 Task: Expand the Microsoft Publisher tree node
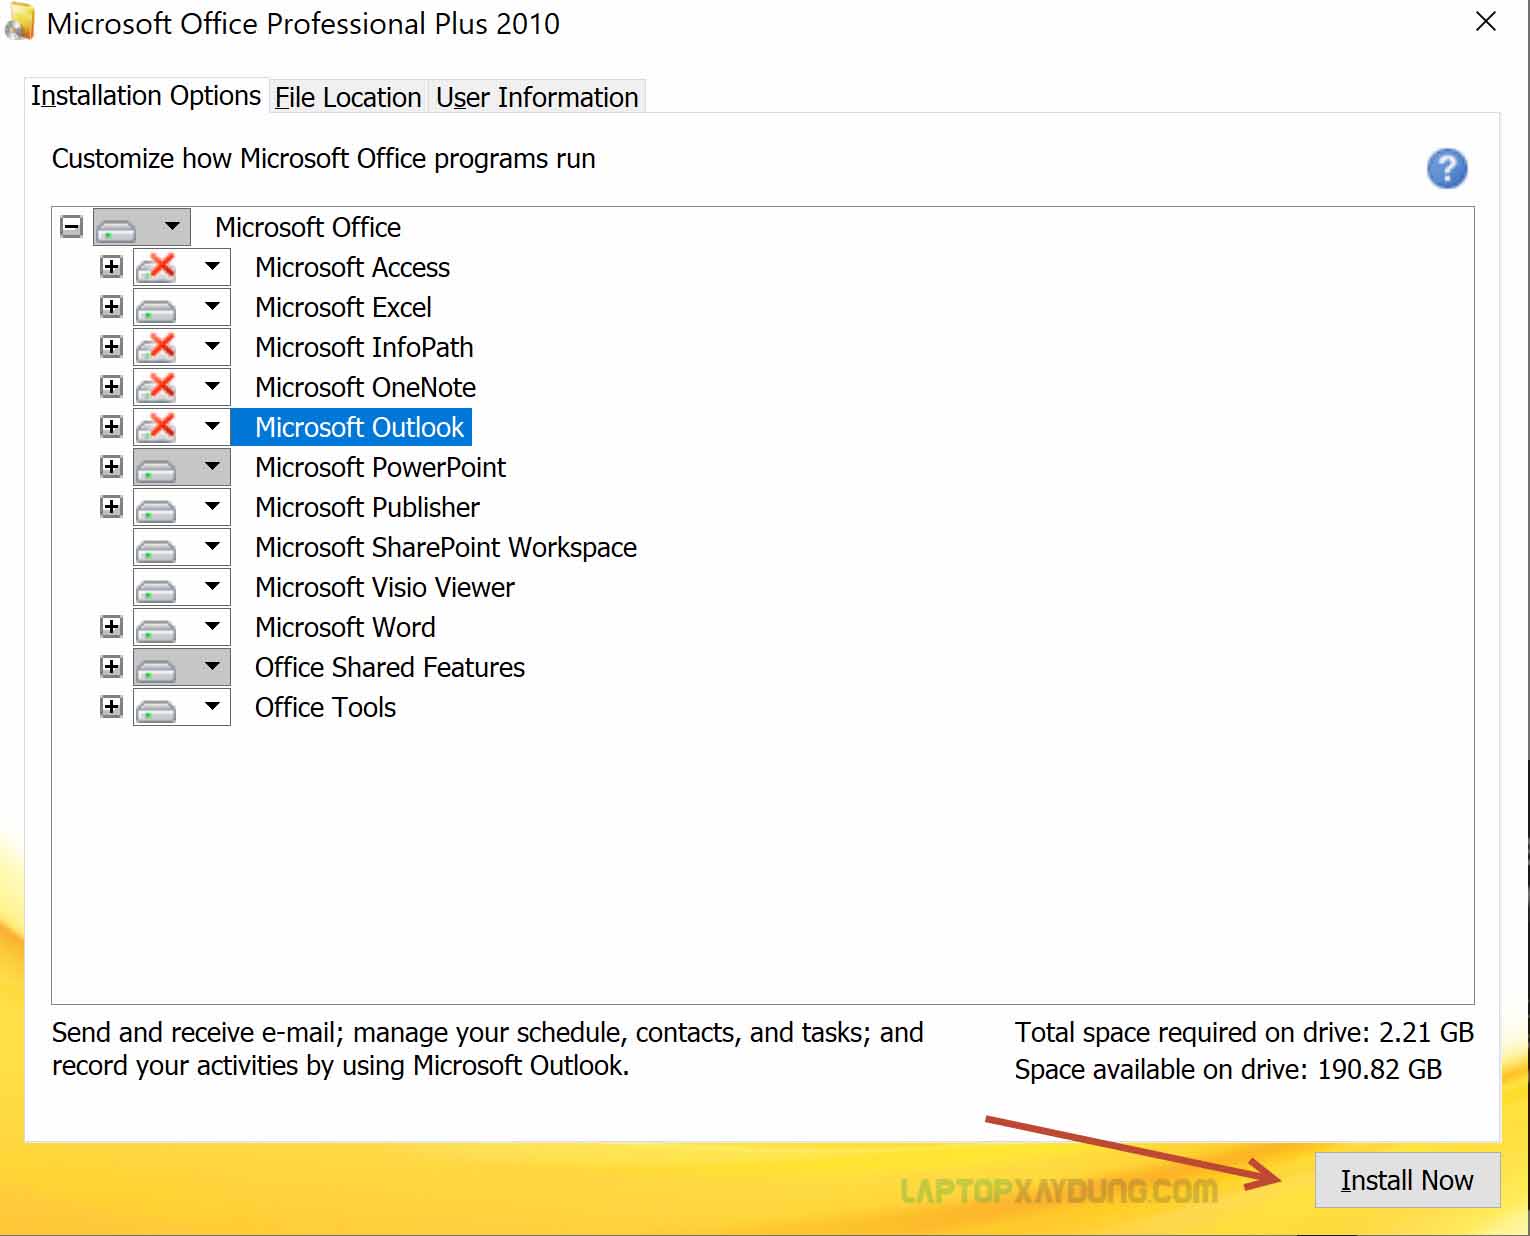[111, 507]
